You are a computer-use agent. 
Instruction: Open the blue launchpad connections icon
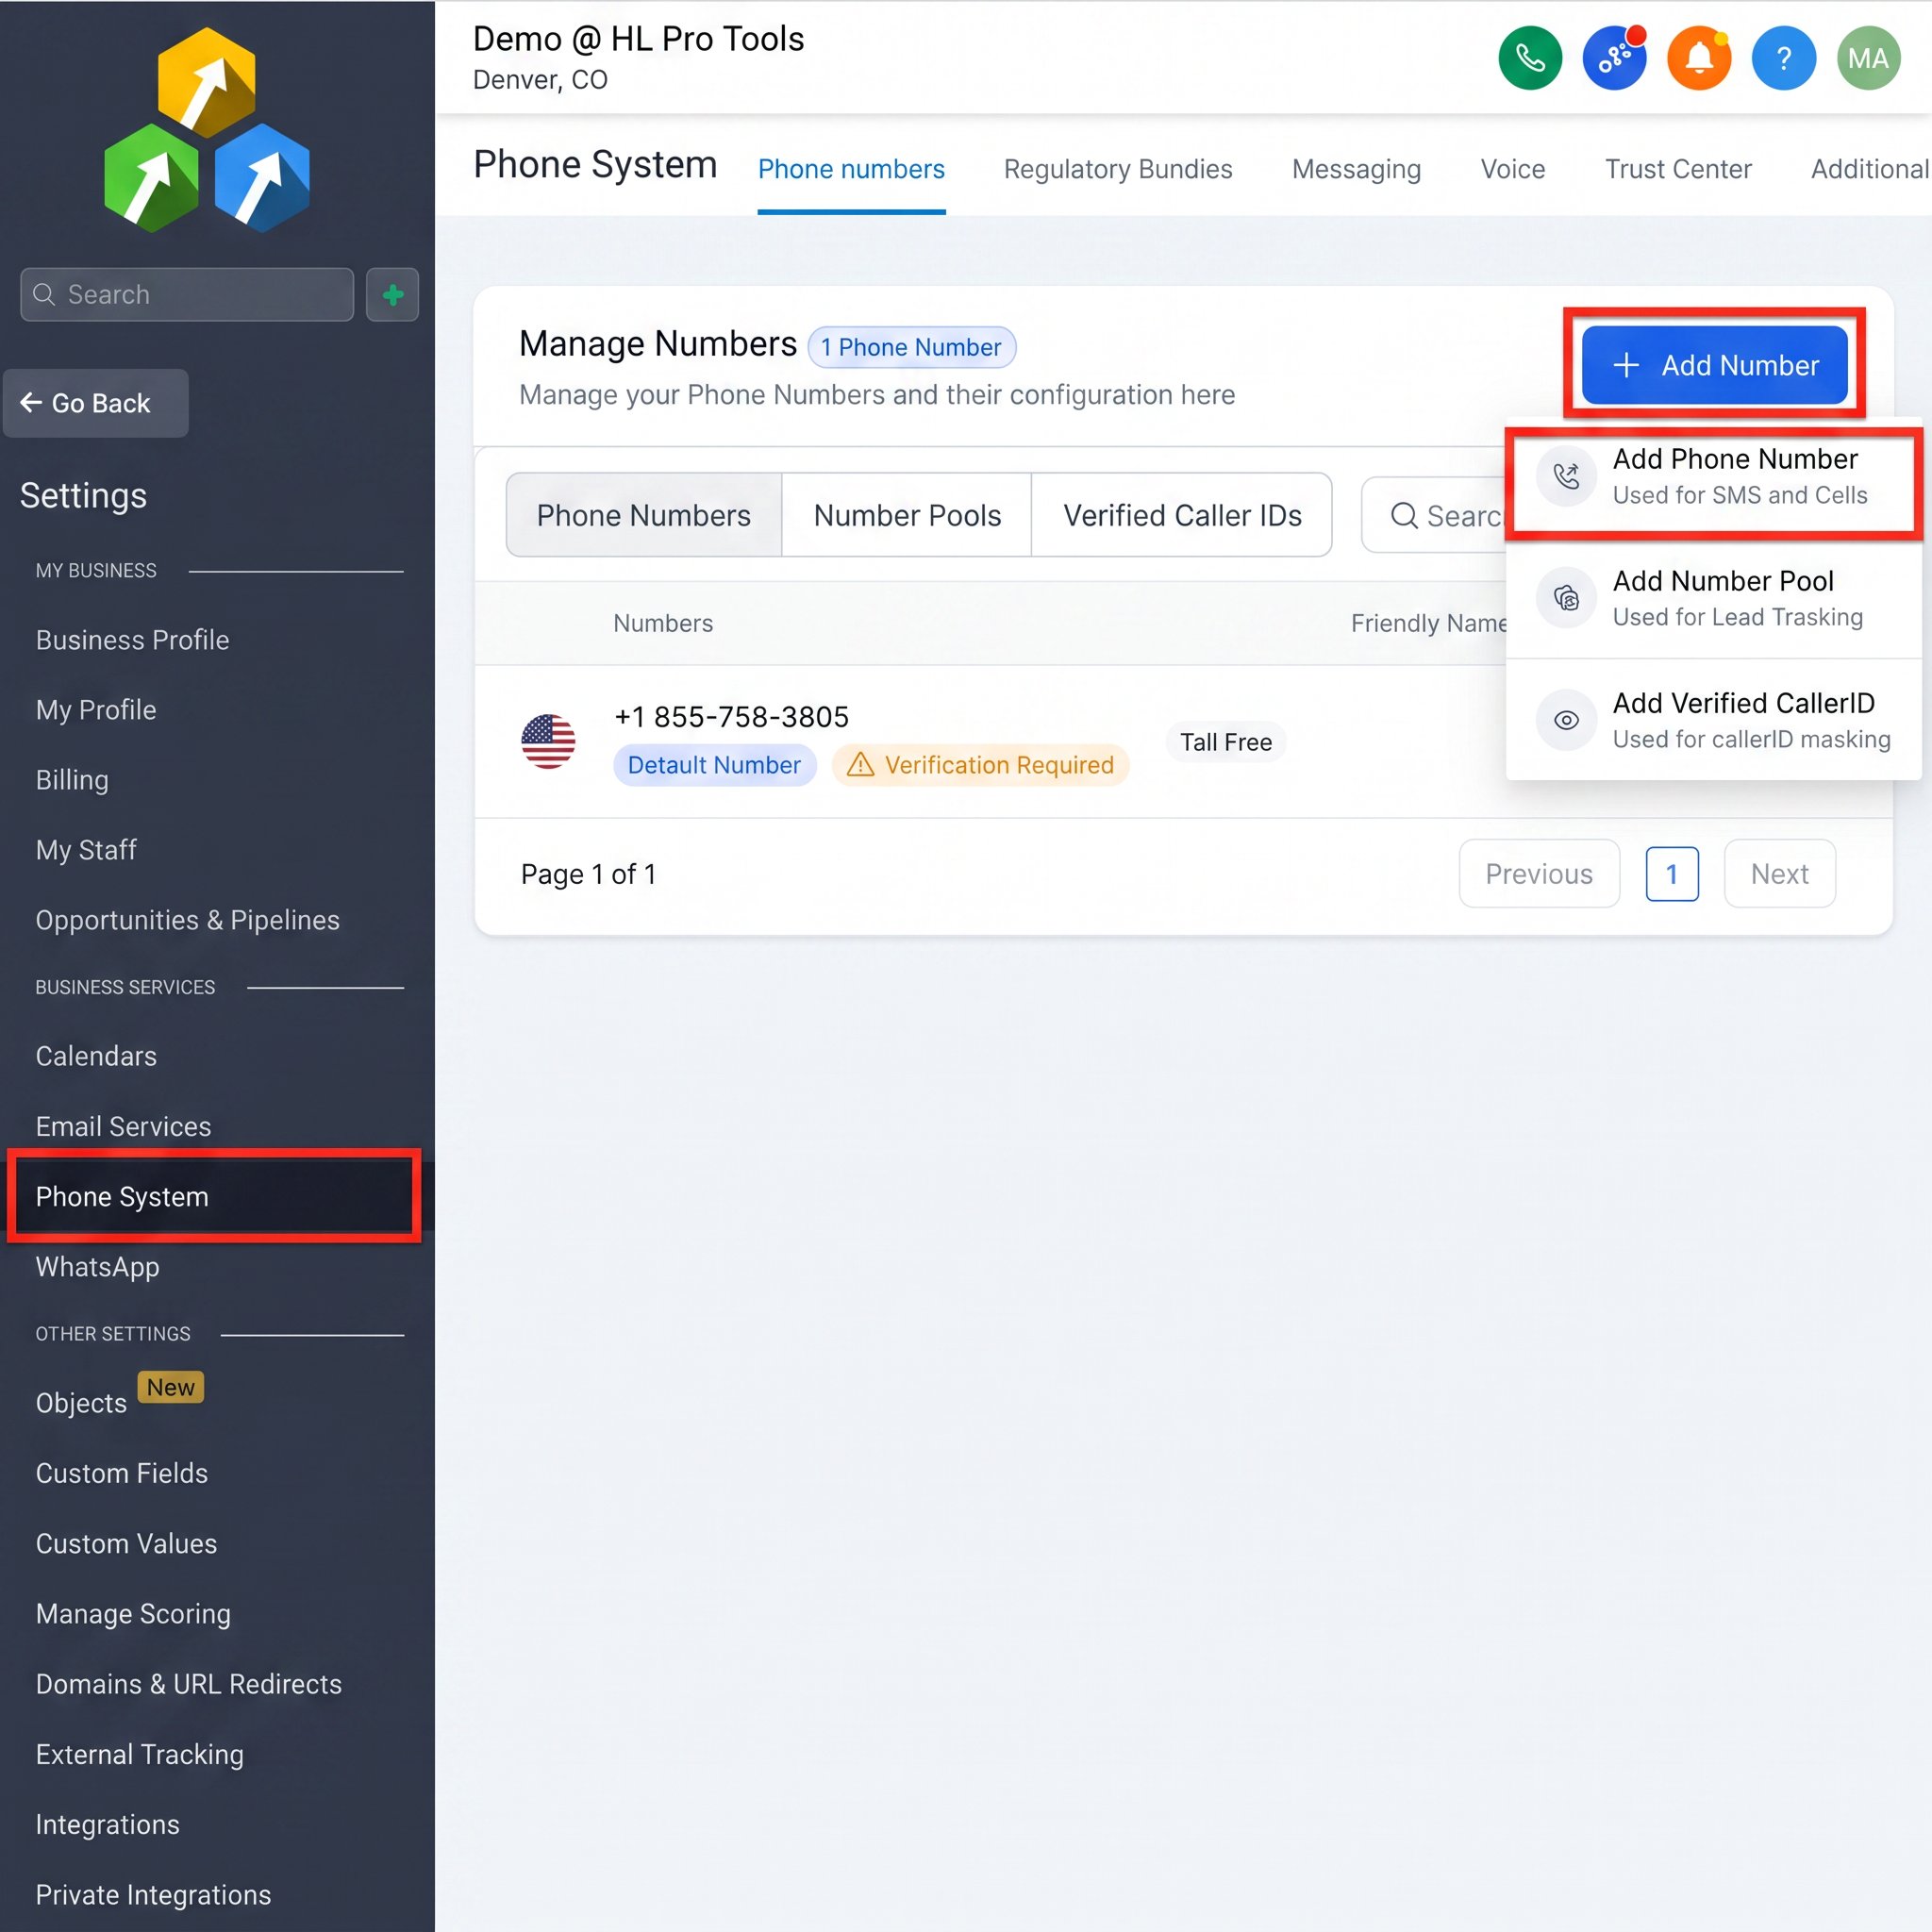[1615, 58]
